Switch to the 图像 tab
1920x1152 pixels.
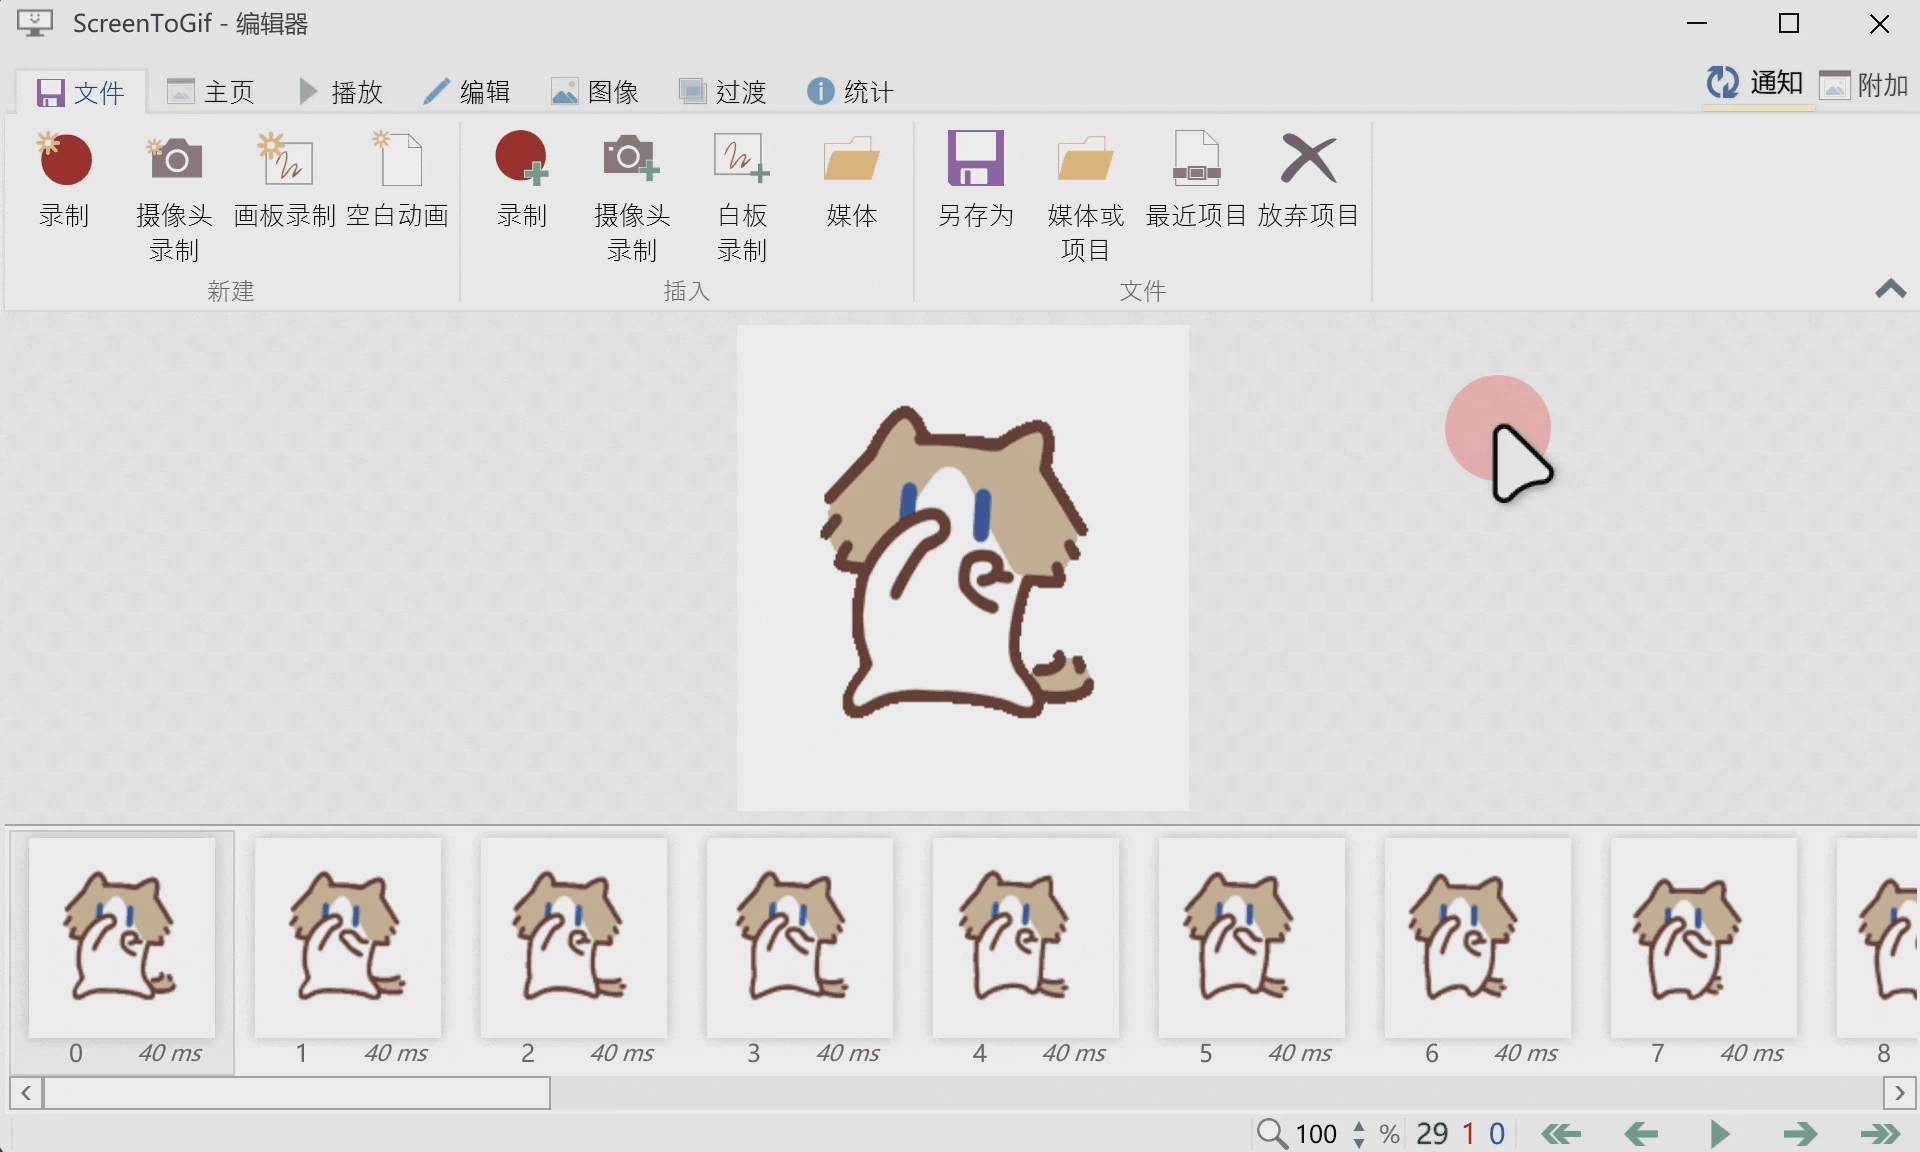tap(595, 92)
